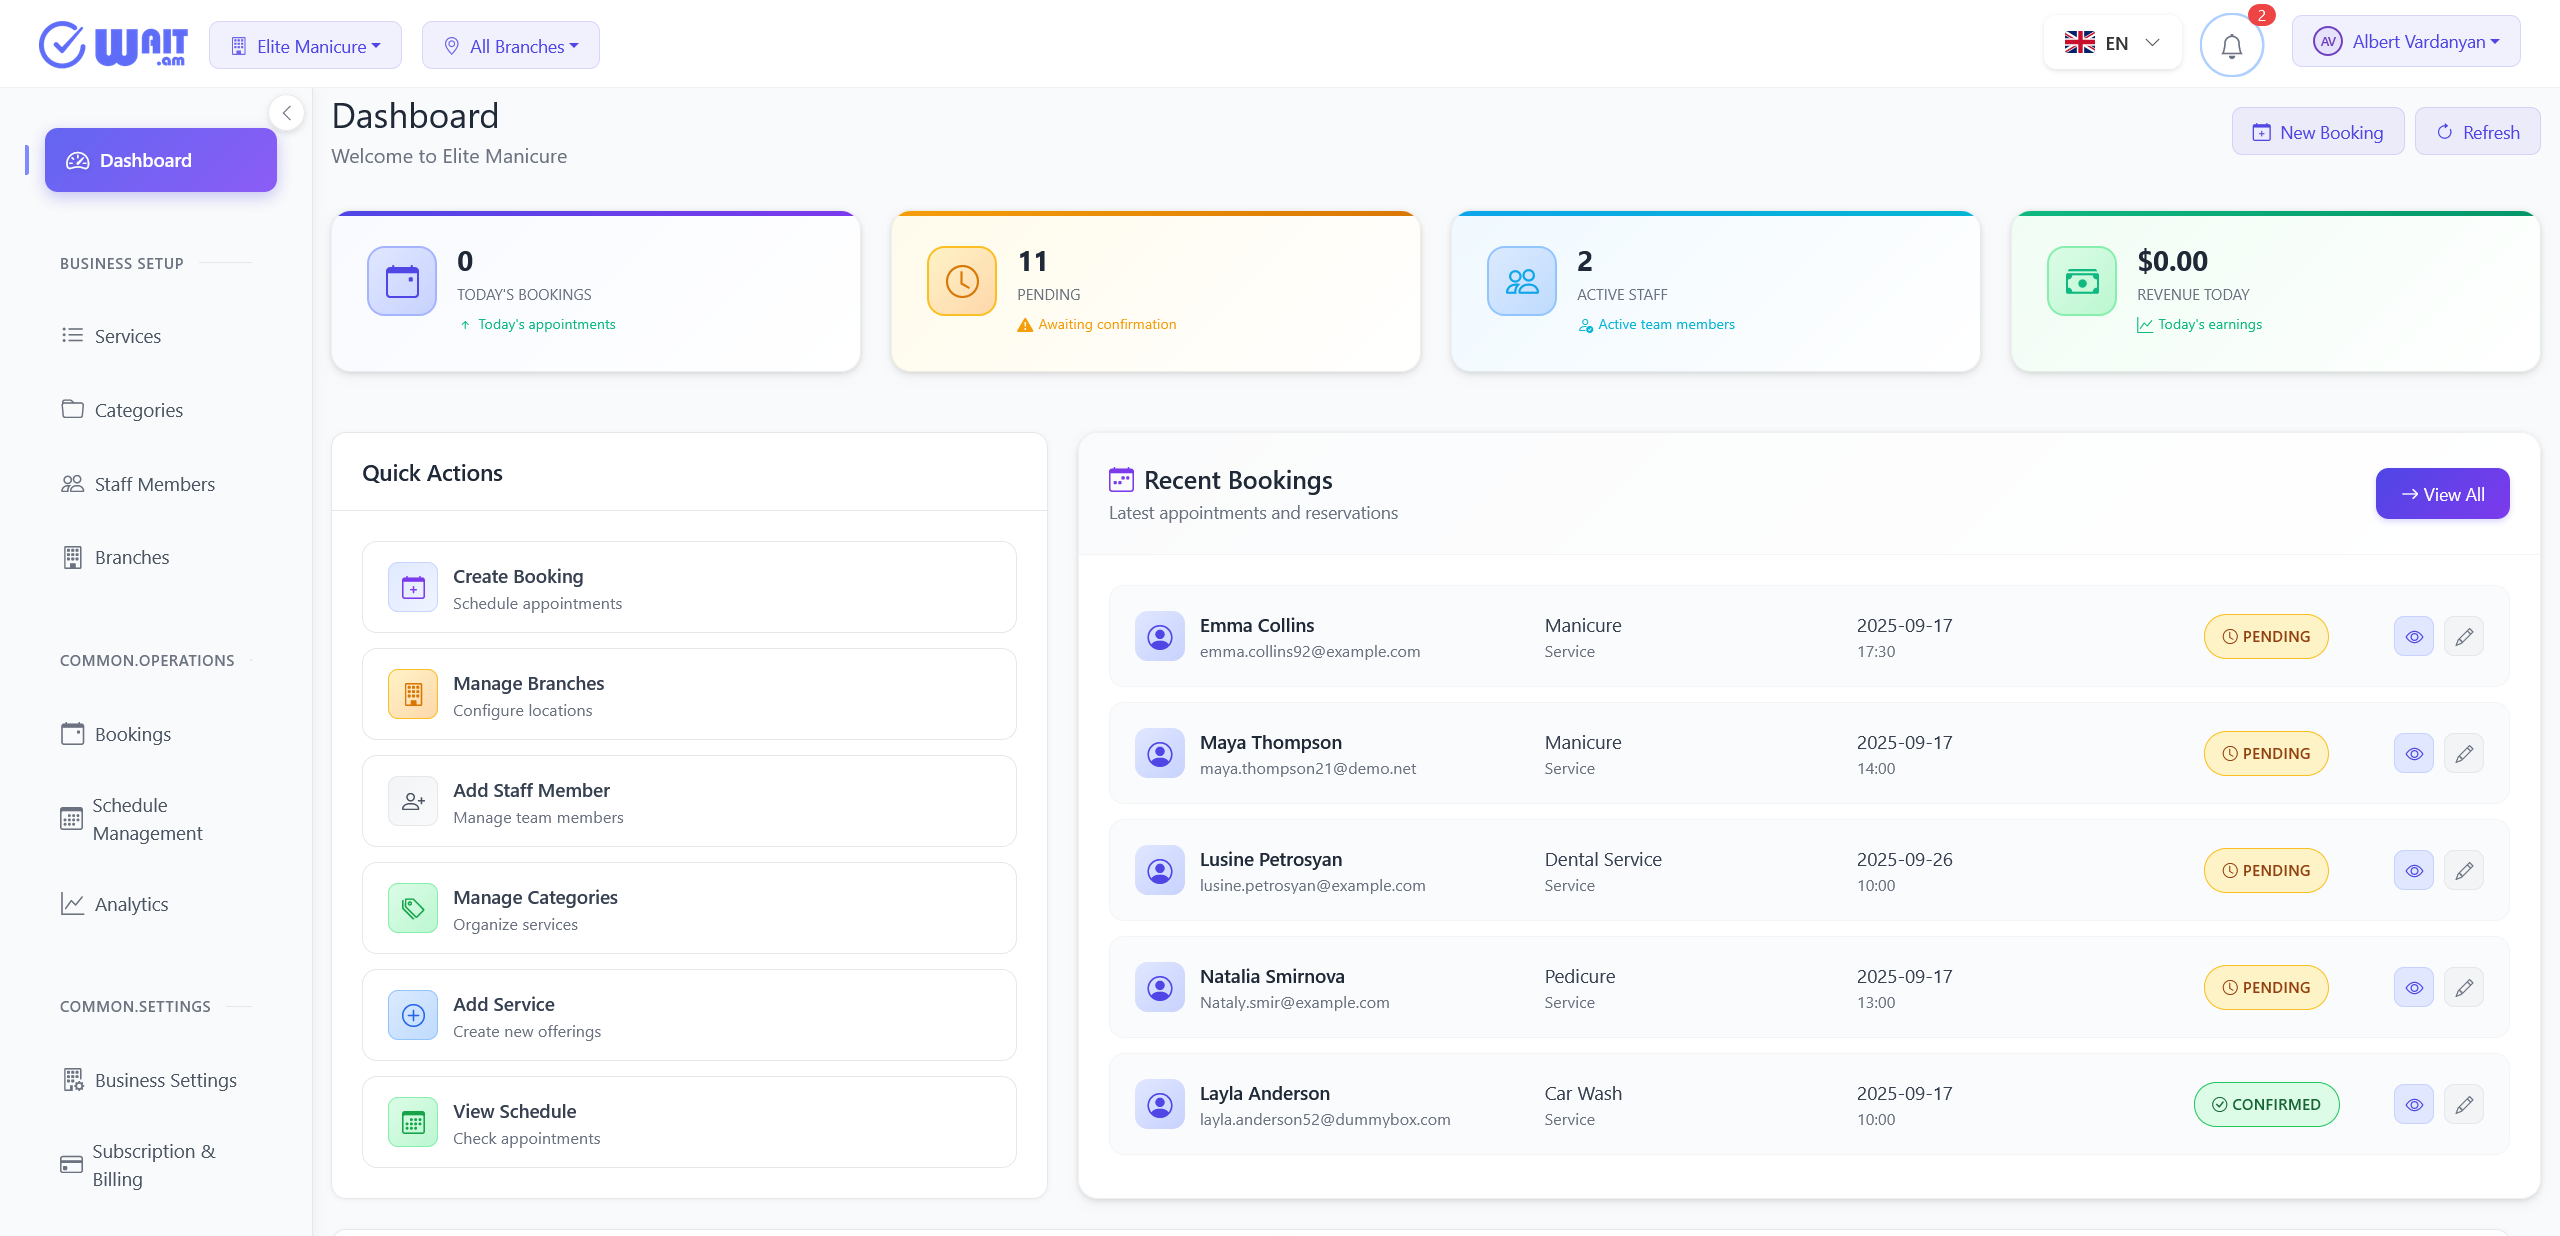
Task: Click the New Booking button
Action: pyautogui.click(x=2317, y=132)
